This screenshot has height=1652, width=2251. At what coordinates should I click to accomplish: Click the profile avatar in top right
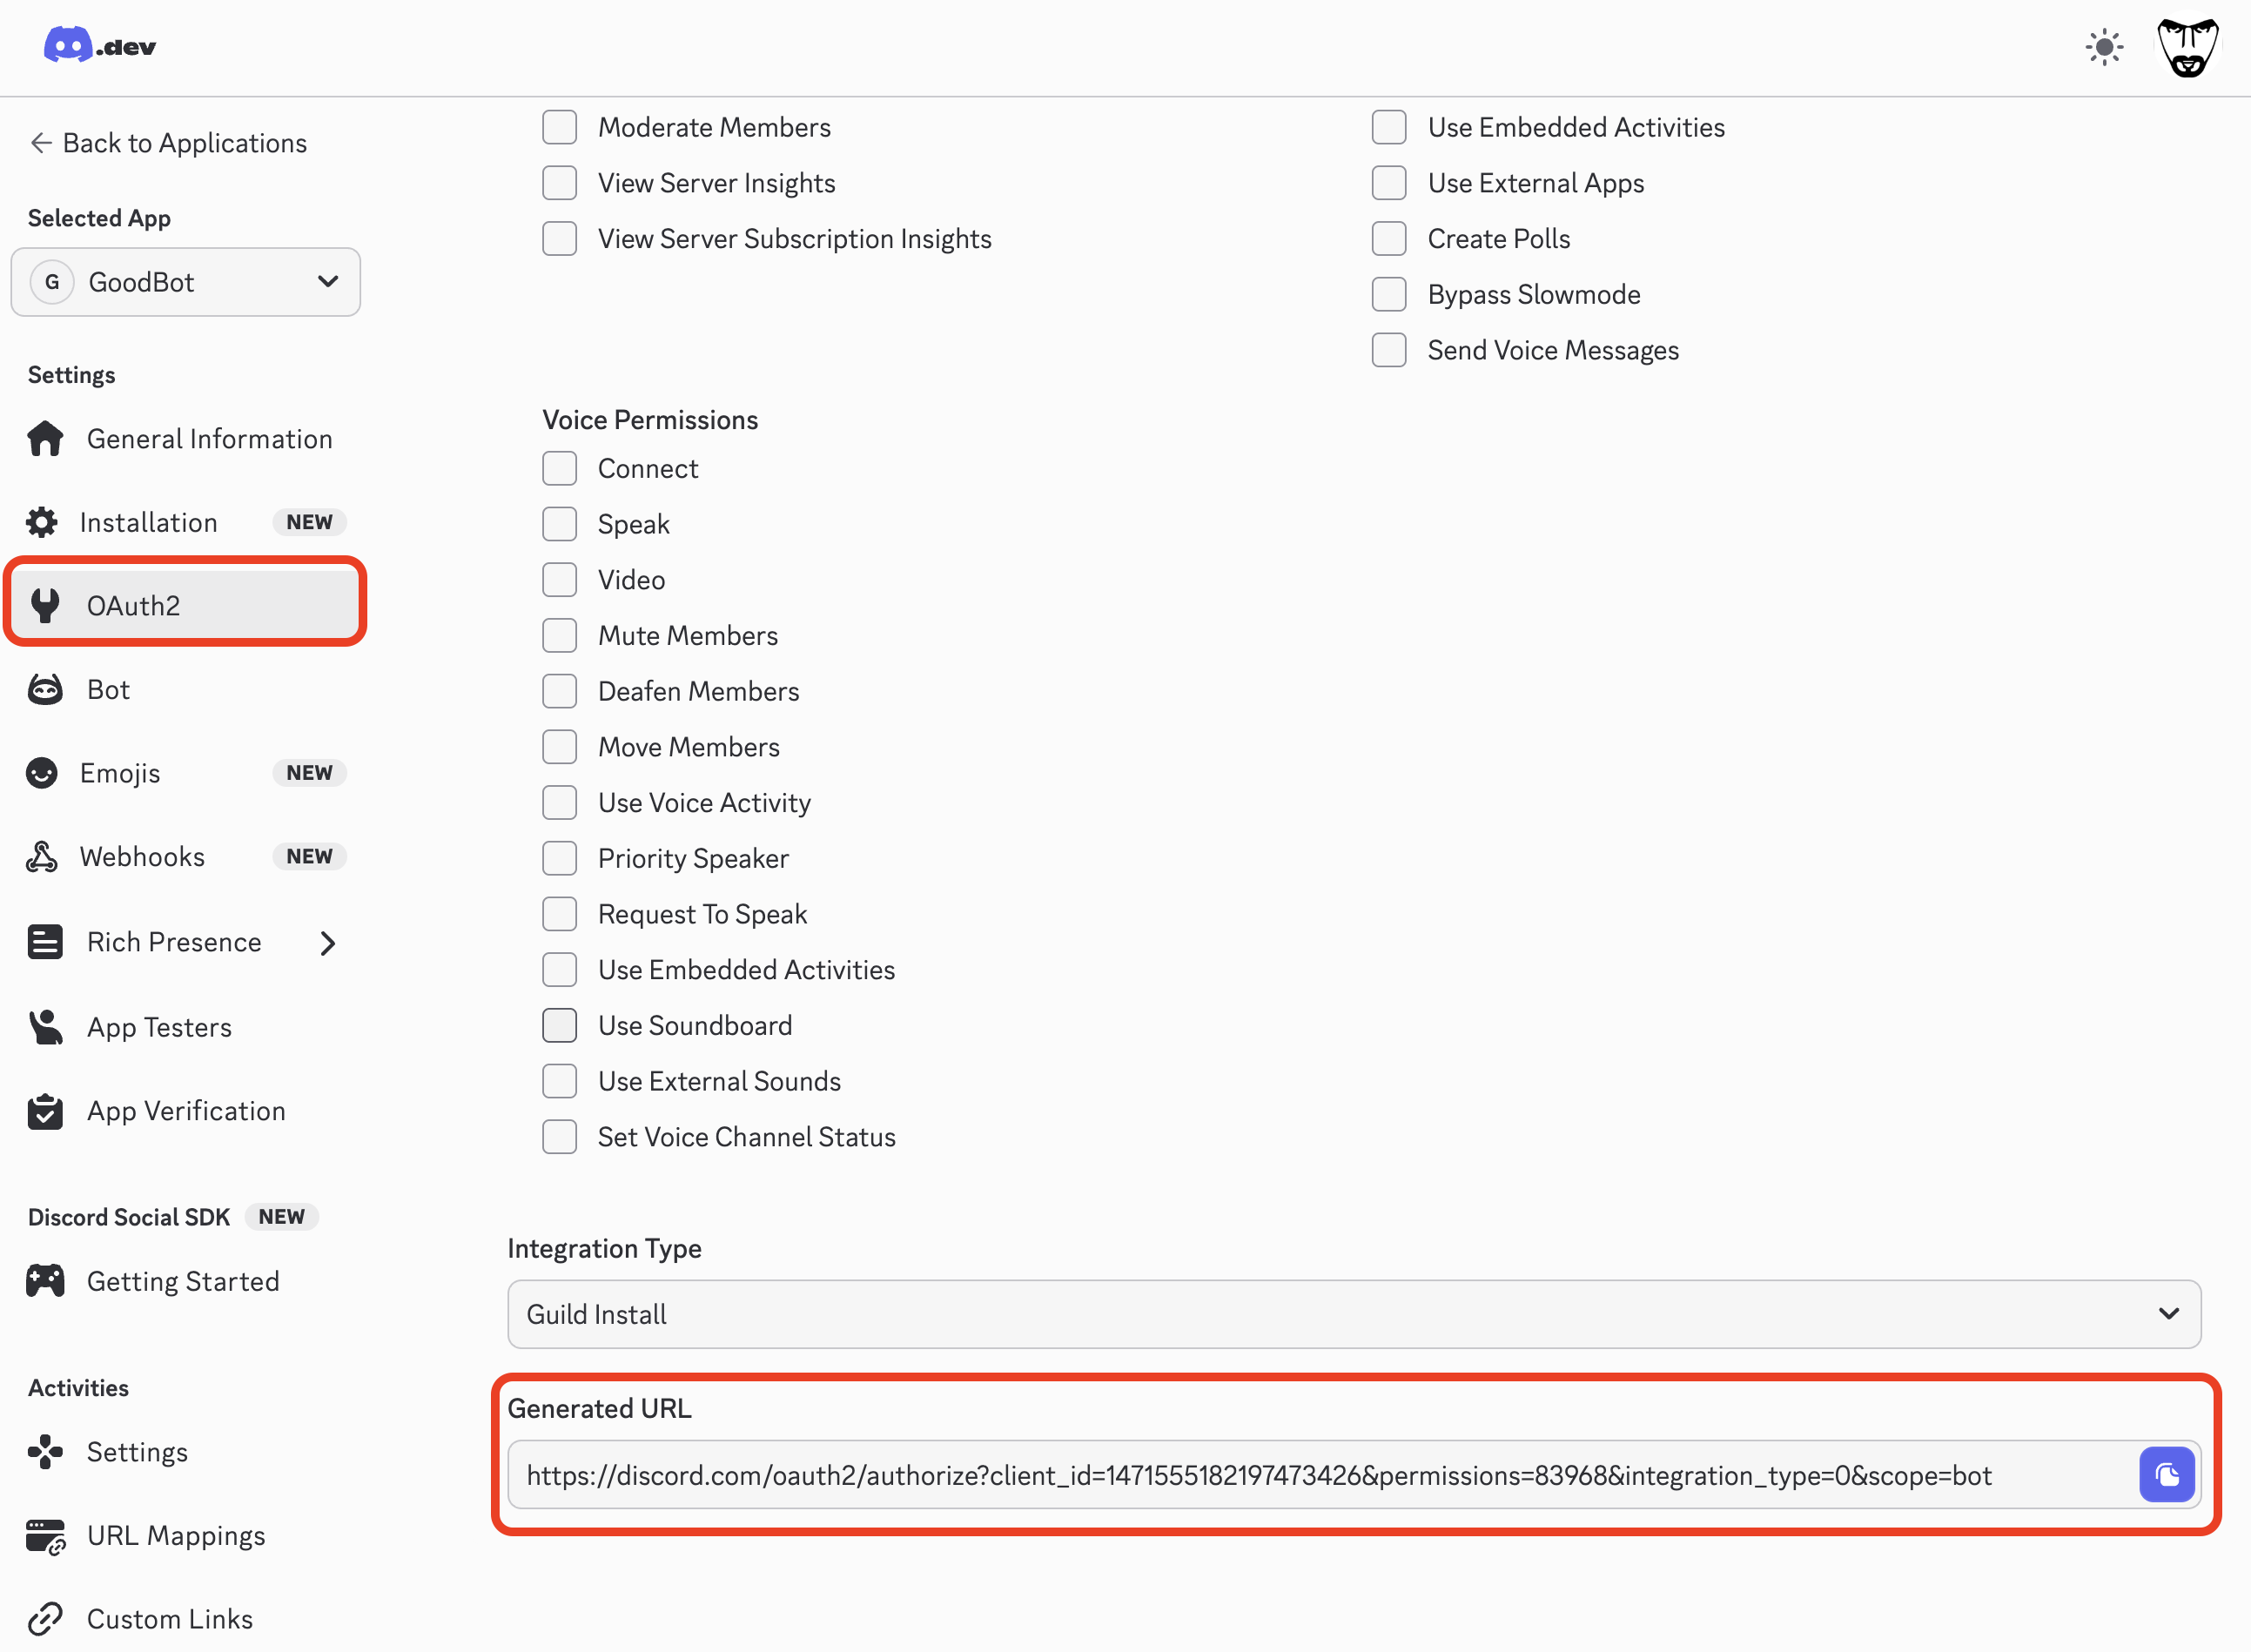2187,45
